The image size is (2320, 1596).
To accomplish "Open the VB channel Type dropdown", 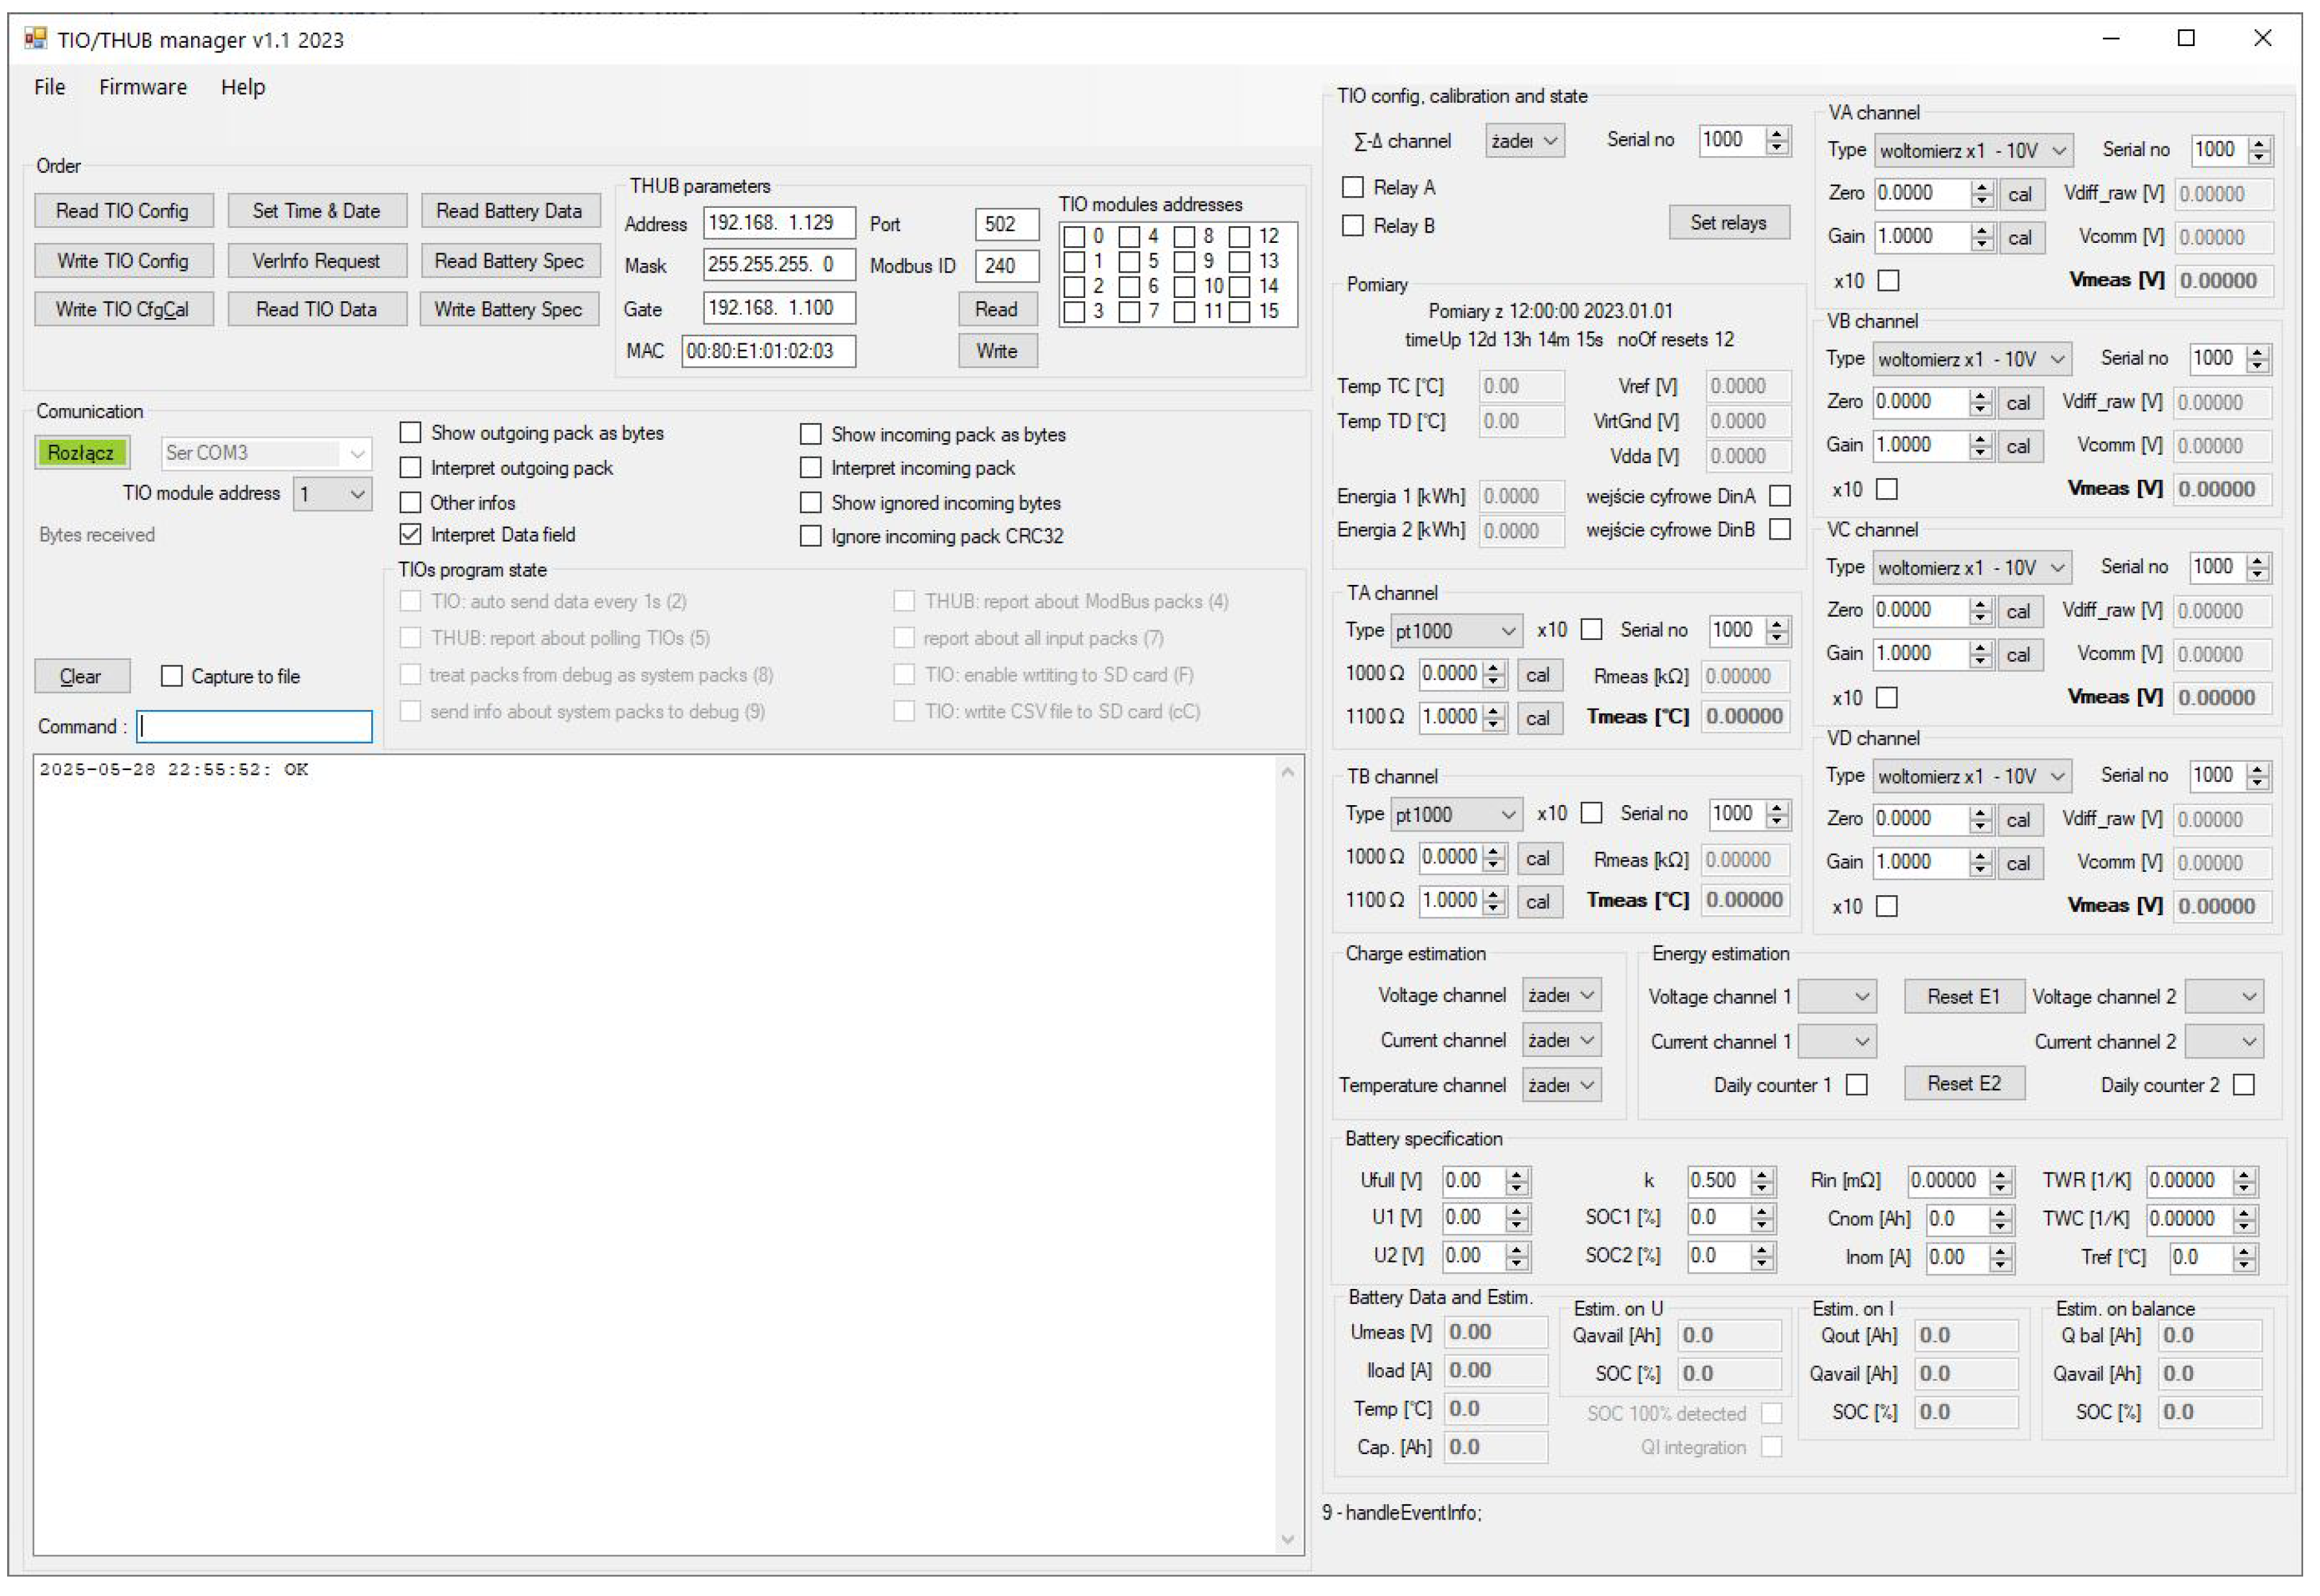I will [x=1972, y=360].
